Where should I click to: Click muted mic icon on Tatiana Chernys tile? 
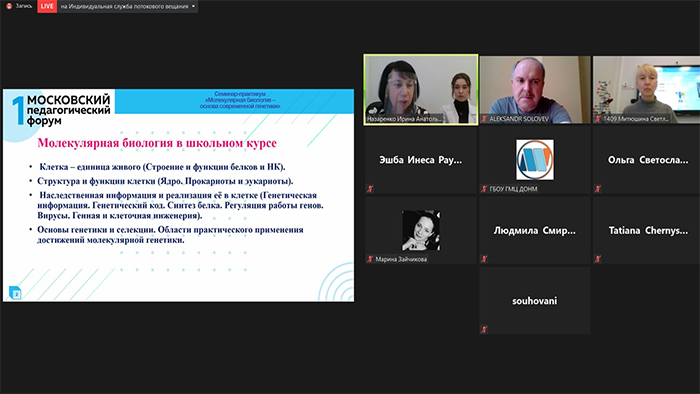(x=598, y=259)
